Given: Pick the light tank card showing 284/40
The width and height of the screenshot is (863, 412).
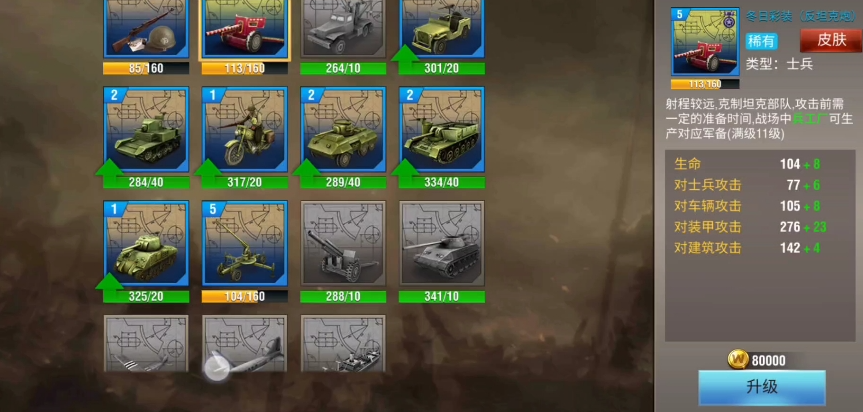Looking at the screenshot, I should tap(146, 129).
